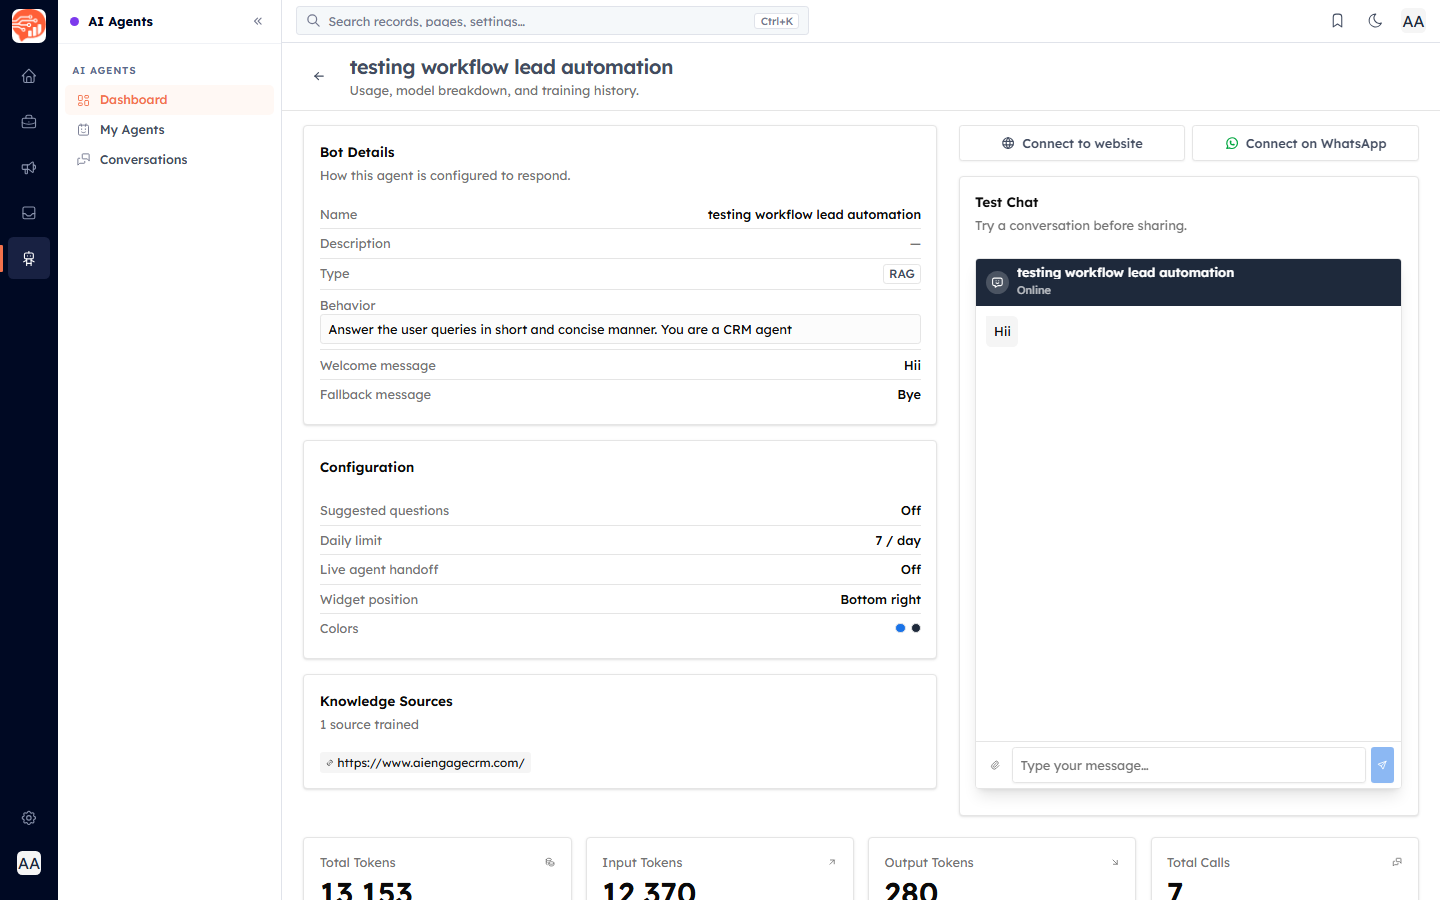Click Connect on WhatsApp button

point(1305,143)
